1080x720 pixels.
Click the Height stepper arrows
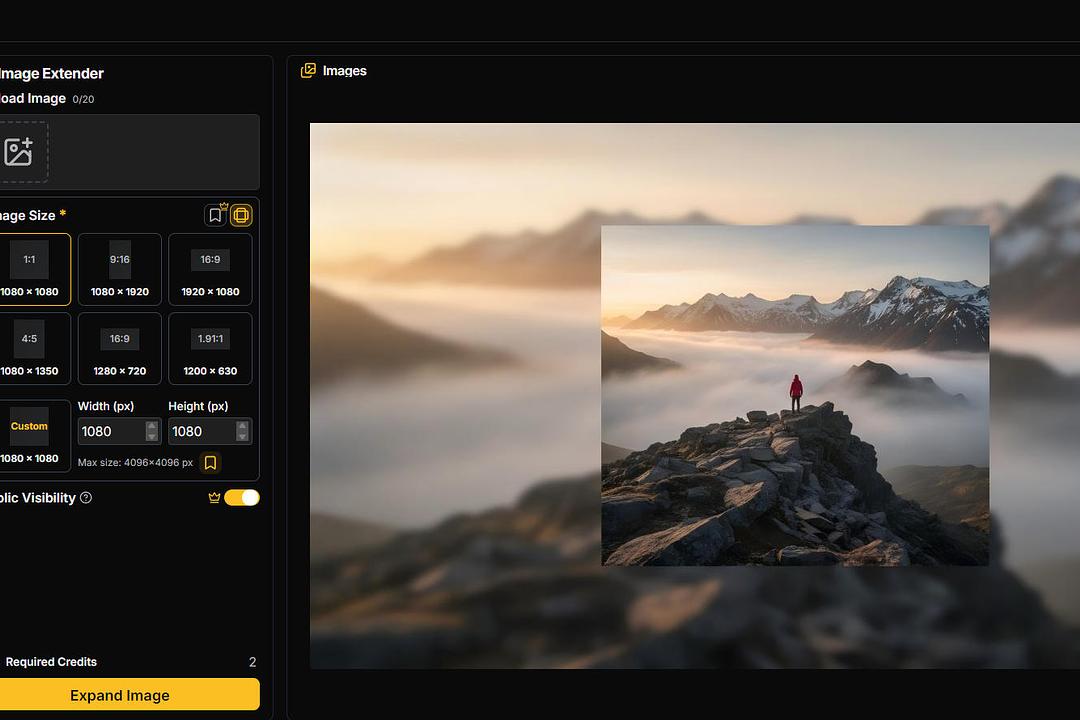tap(242, 431)
